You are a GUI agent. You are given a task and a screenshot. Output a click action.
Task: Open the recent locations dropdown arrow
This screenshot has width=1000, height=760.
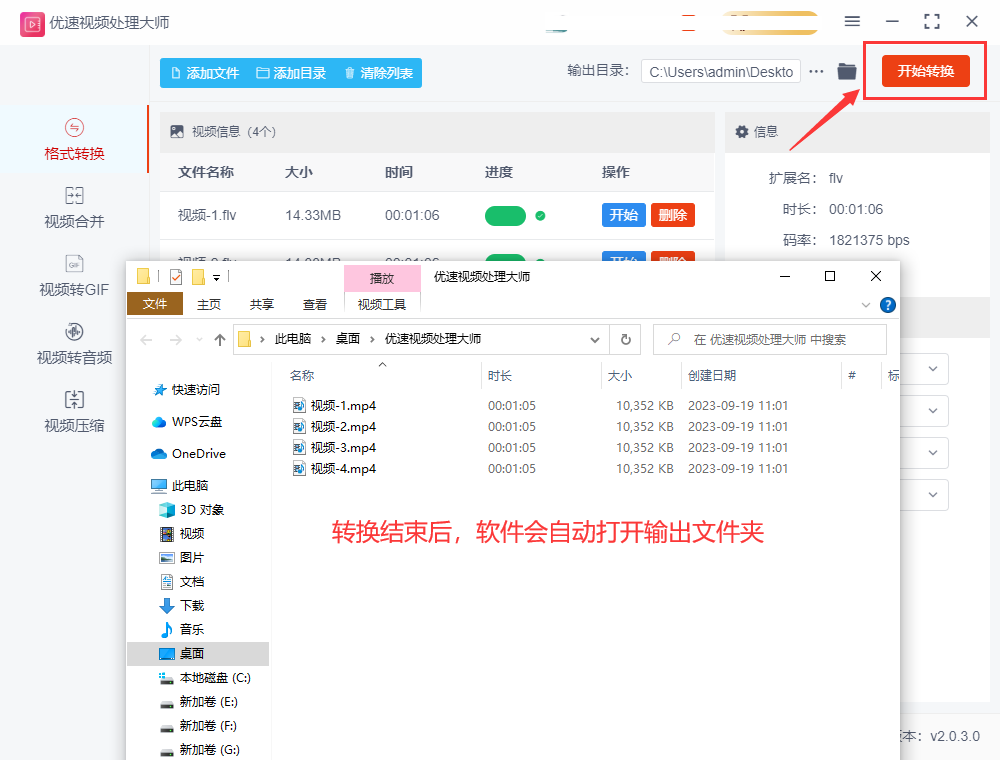click(x=200, y=340)
